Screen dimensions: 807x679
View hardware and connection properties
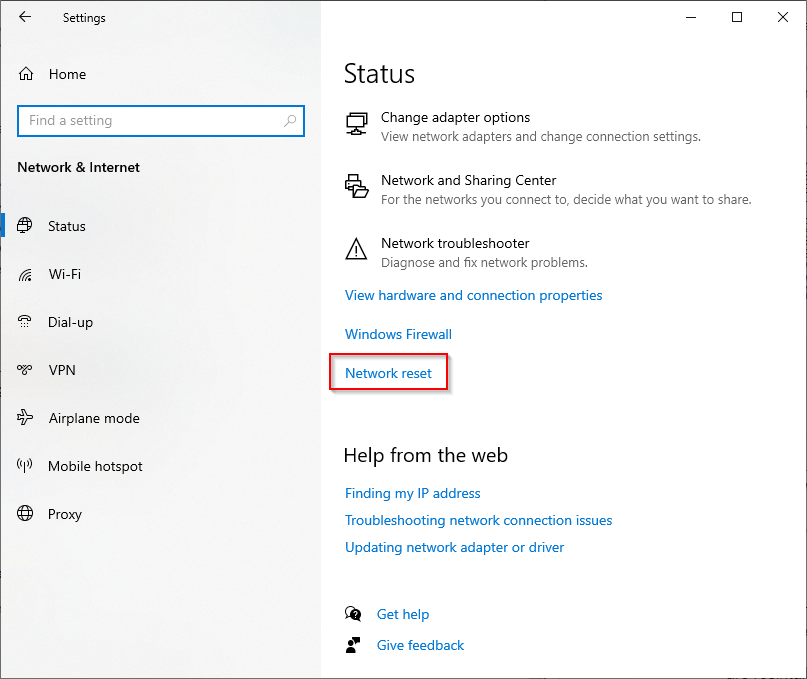coord(473,295)
